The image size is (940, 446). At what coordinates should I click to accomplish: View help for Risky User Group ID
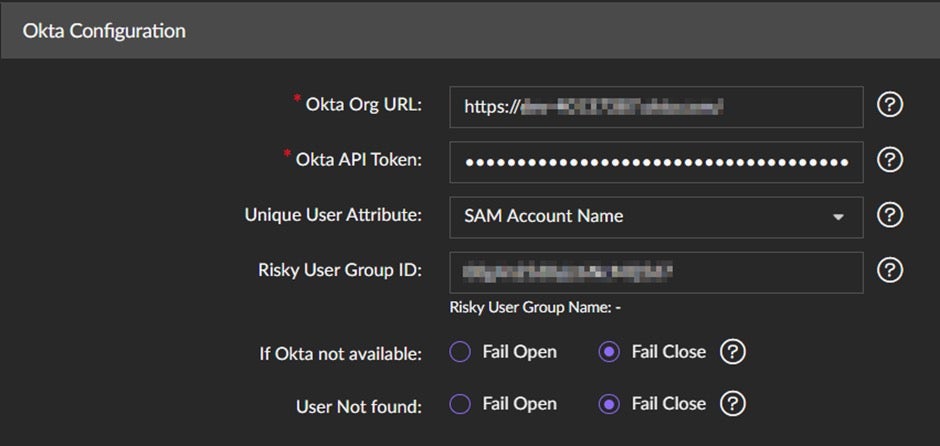889,270
